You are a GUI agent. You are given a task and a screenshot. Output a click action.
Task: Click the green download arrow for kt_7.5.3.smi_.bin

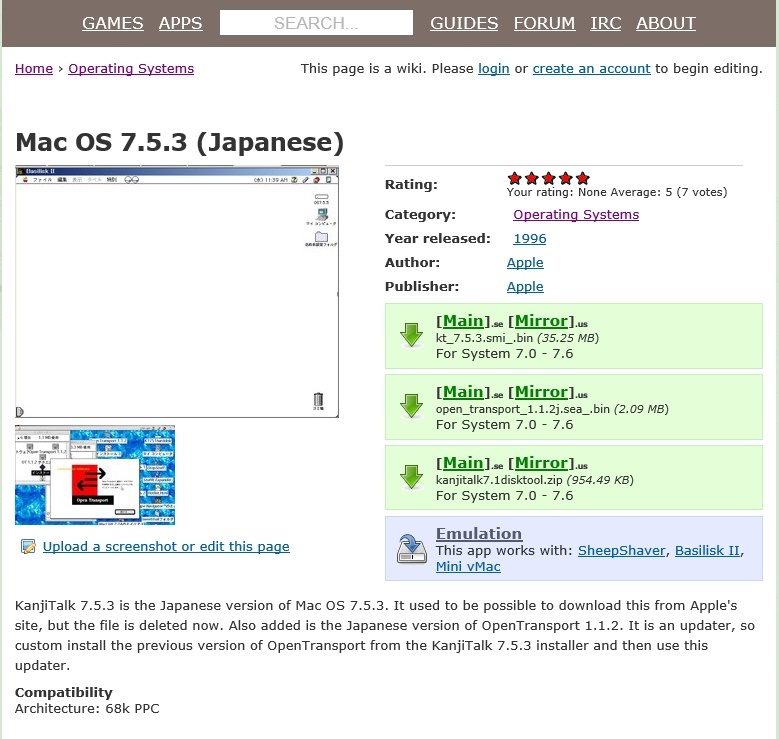(x=411, y=335)
